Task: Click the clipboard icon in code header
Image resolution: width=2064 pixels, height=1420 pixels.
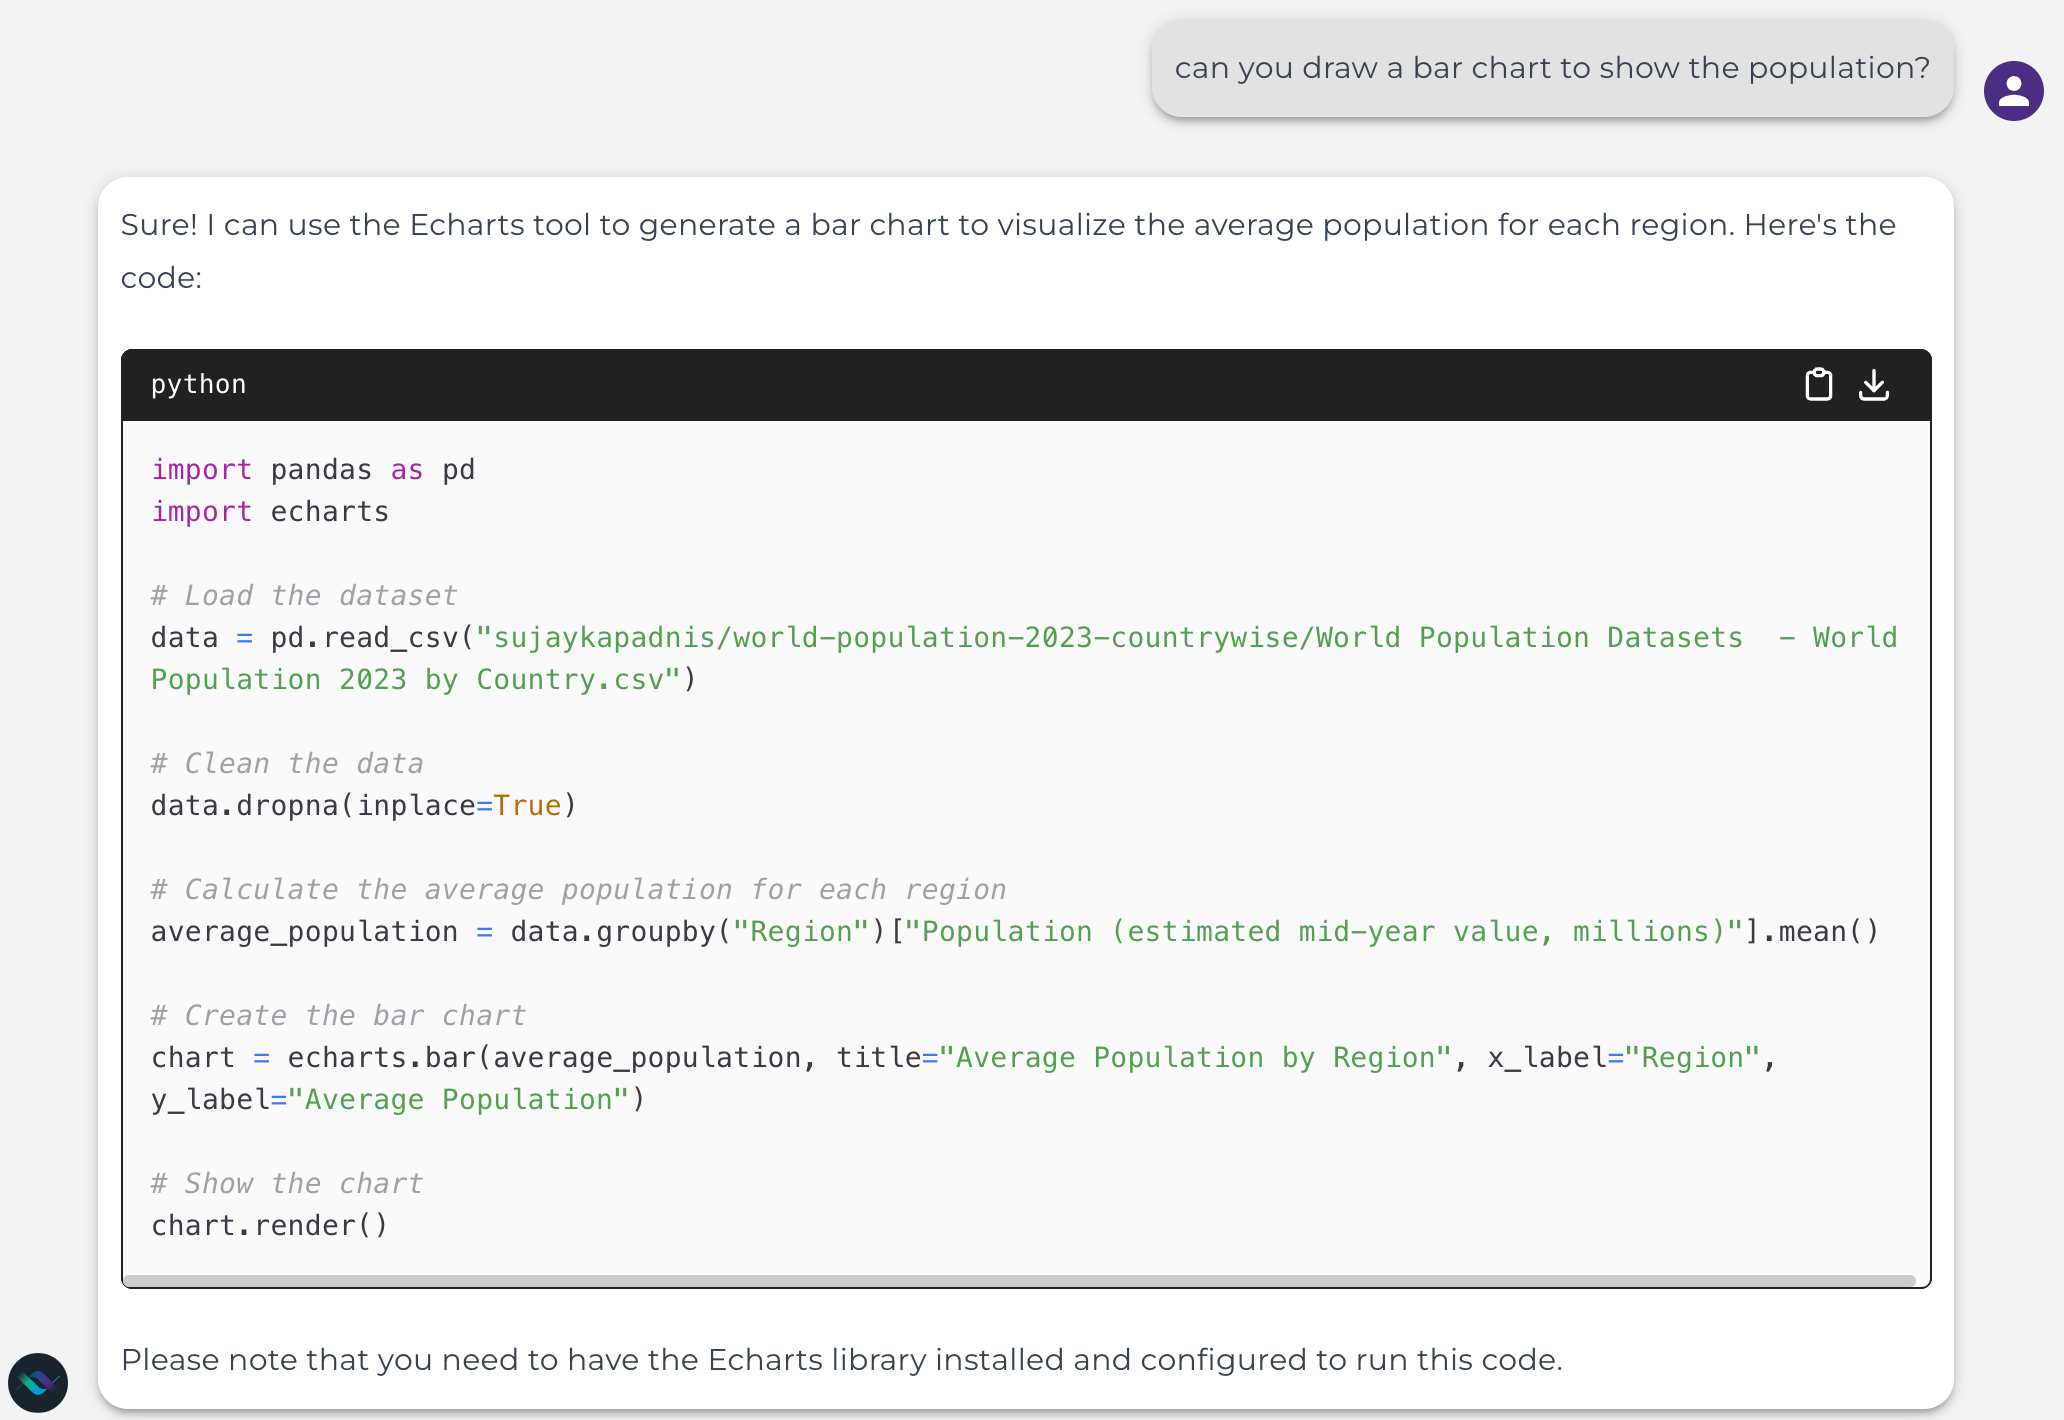Action: [1819, 384]
